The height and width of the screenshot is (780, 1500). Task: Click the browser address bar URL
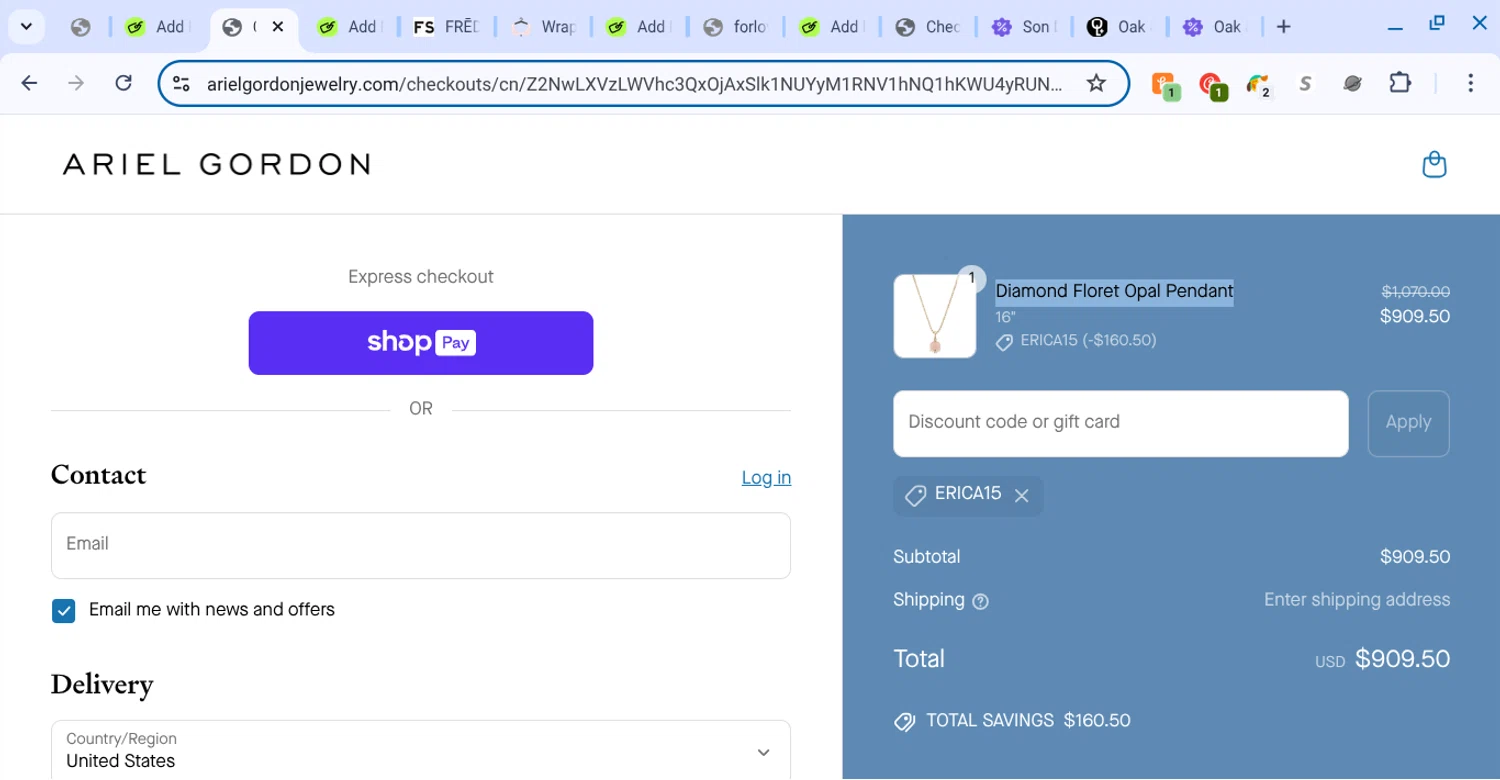tap(634, 84)
